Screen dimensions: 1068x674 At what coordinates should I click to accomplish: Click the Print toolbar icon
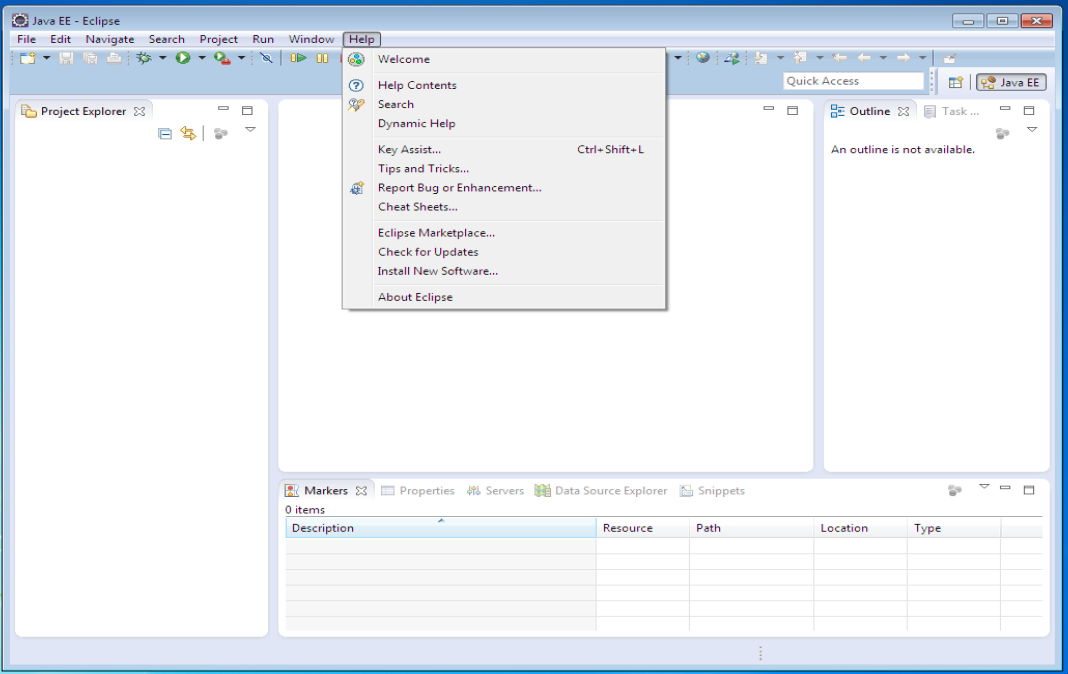(114, 59)
